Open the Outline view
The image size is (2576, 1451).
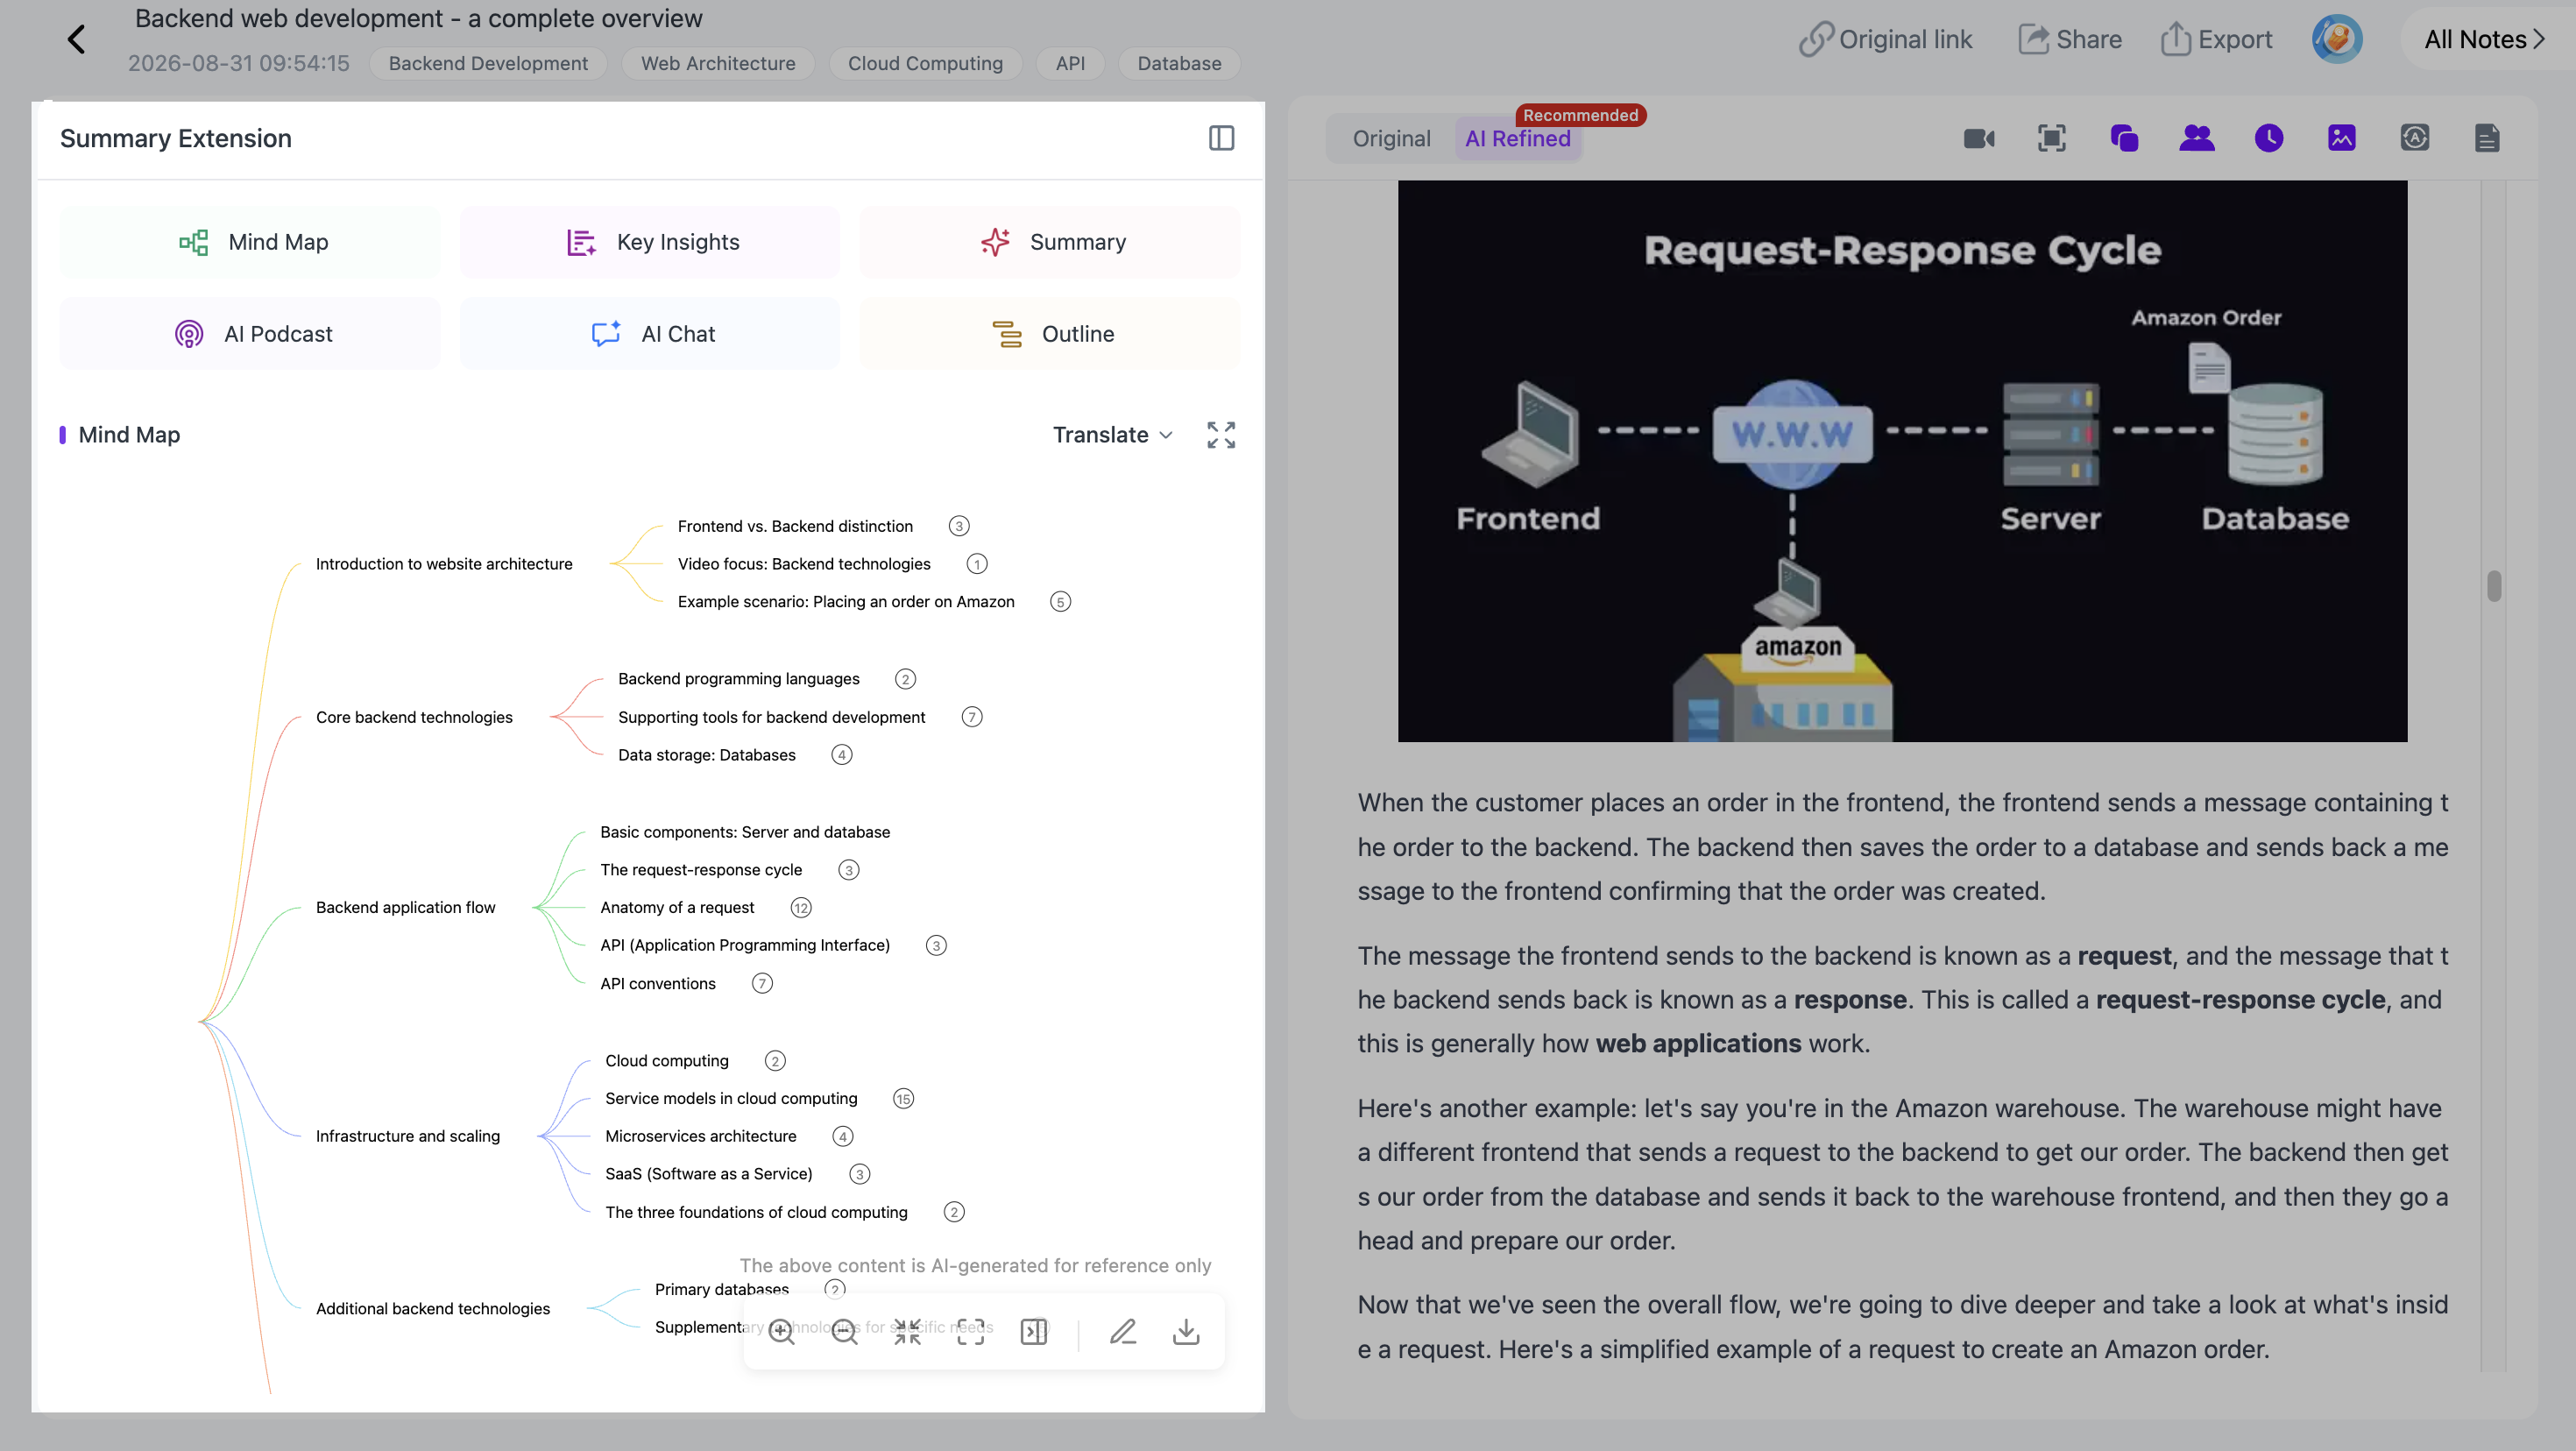click(x=1050, y=334)
